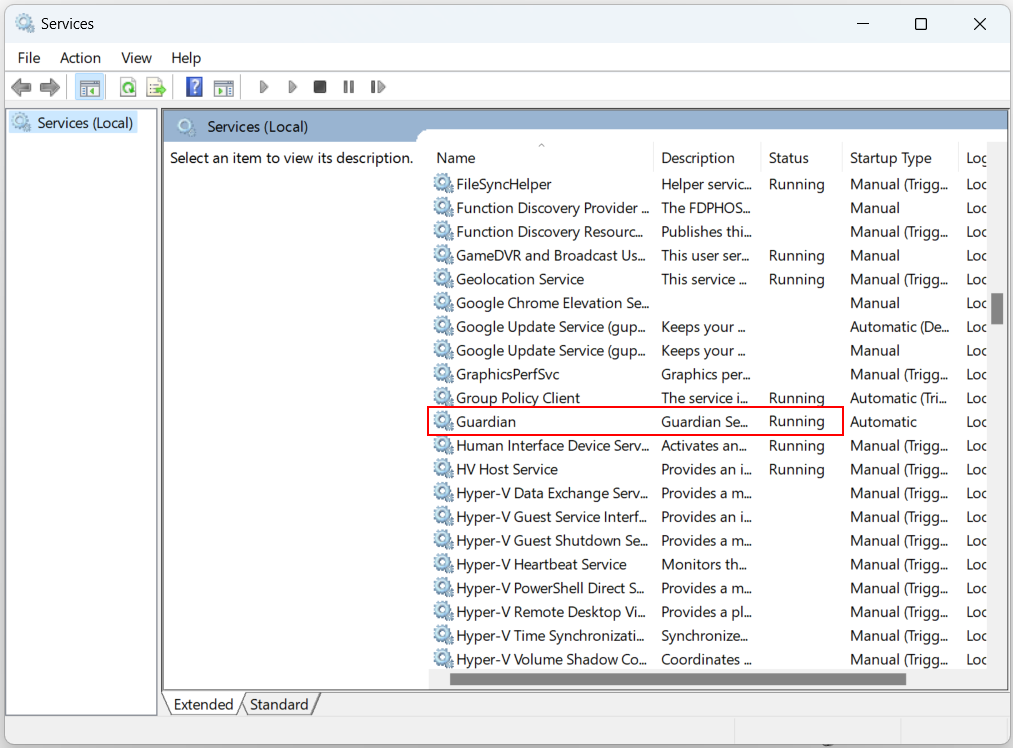The height and width of the screenshot is (748, 1013).
Task: Click the Refresh toolbar icon
Action: [x=128, y=87]
